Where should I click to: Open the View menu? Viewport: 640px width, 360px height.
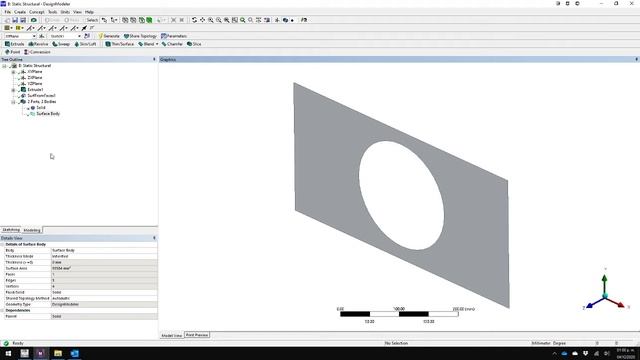pyautogui.click(x=77, y=12)
